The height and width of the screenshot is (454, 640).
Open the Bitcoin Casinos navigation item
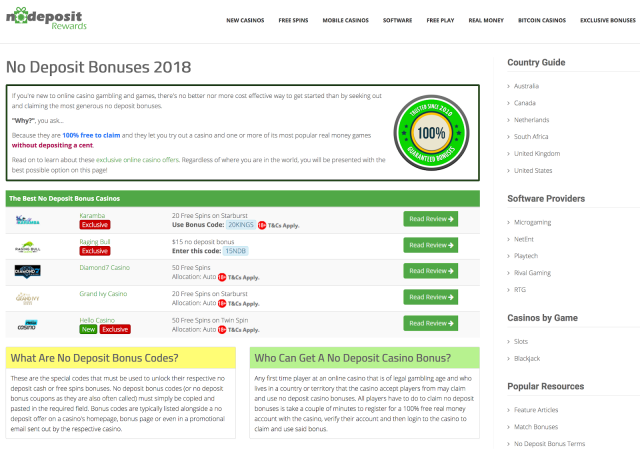pos(541,20)
